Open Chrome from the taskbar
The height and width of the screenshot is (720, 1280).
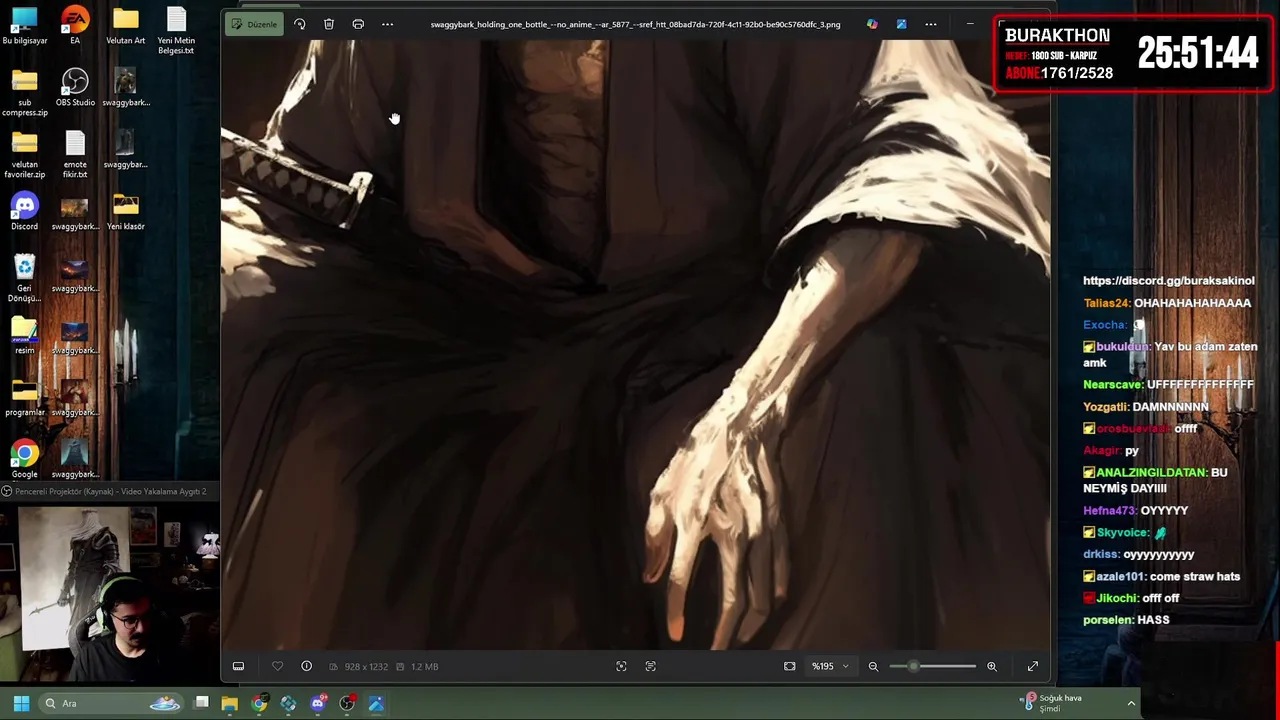(x=259, y=703)
